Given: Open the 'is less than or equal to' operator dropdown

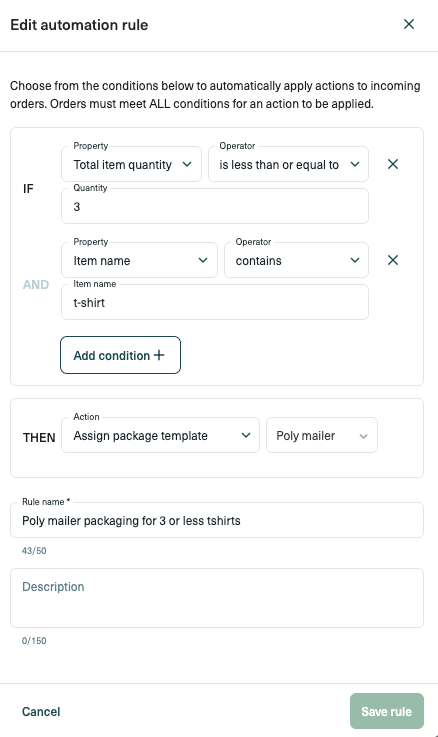Looking at the screenshot, I should 288,164.
